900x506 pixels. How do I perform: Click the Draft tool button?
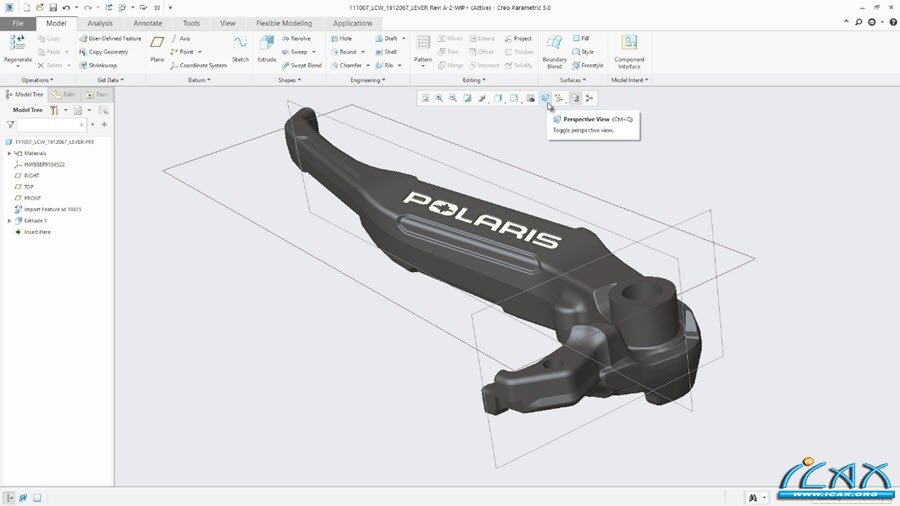(x=386, y=38)
